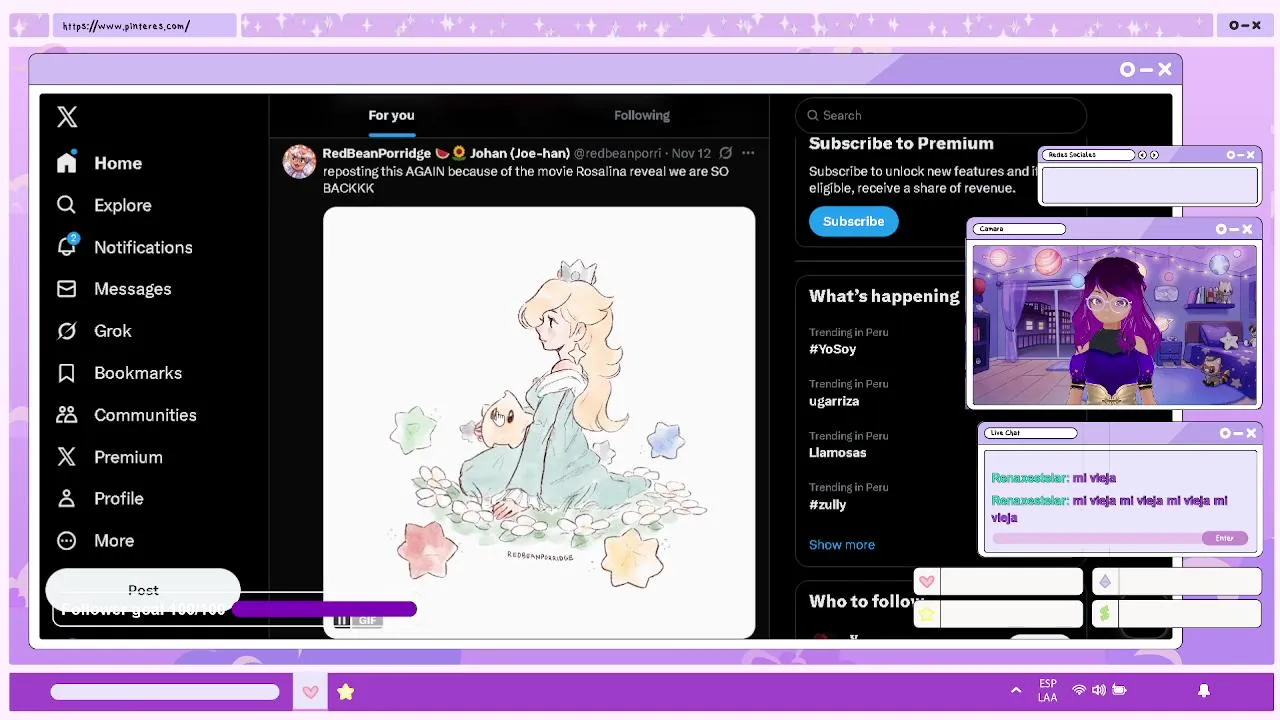Screen dimensions: 1280x720
Task: Open the Rosalina illustration image
Action: tap(539, 422)
